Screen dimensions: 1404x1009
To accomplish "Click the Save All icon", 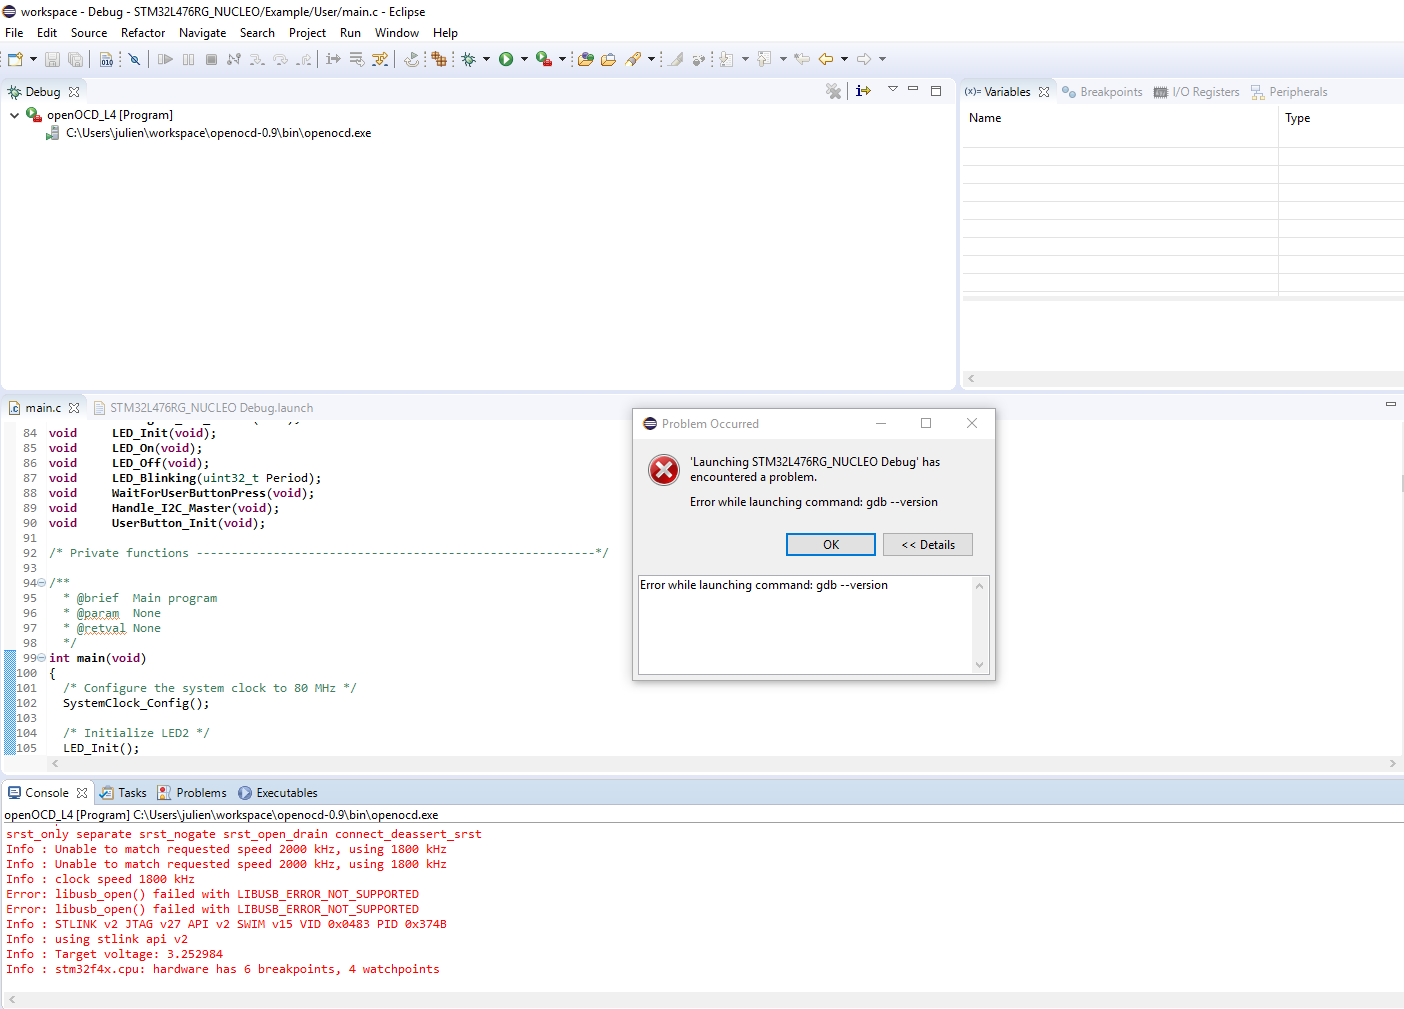I will coord(75,59).
